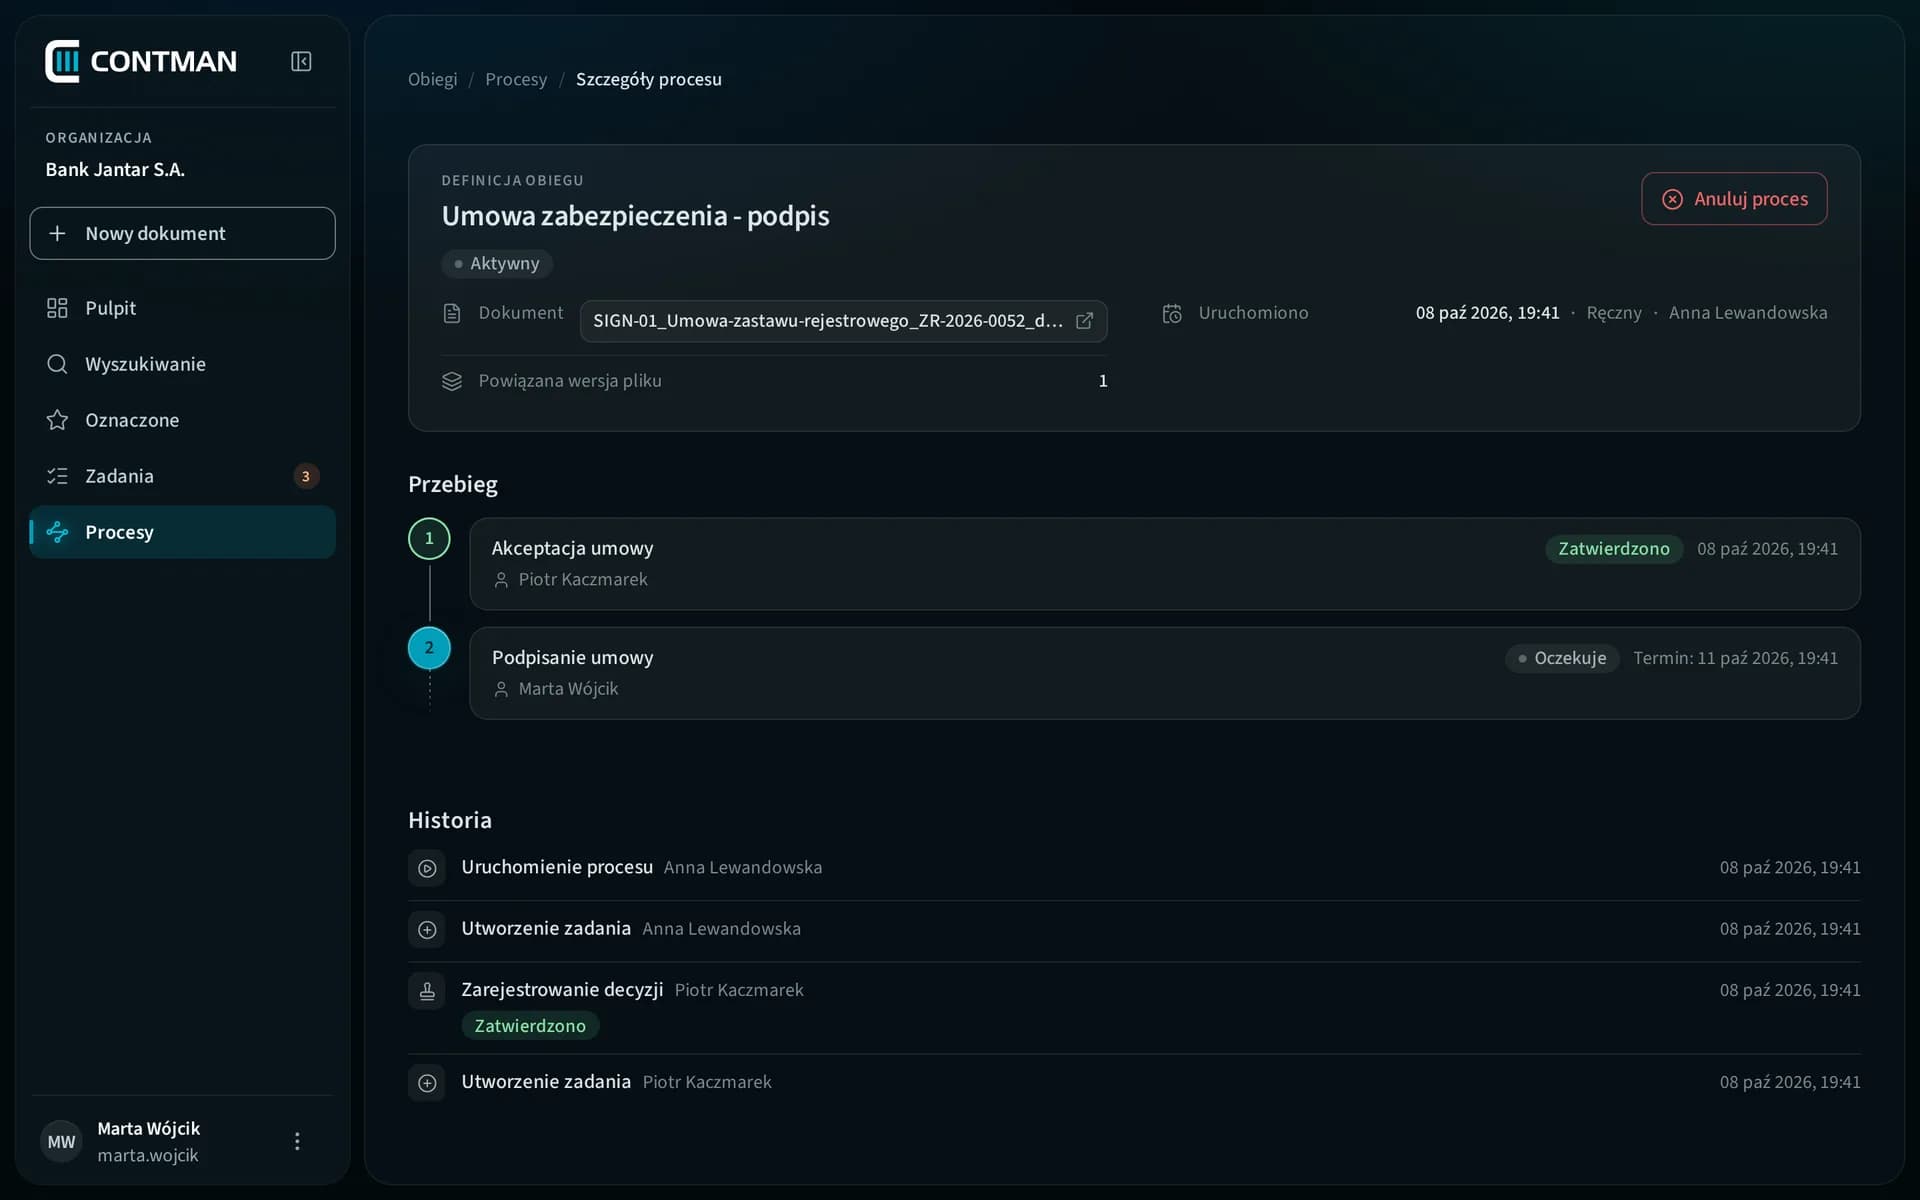Click the Zarejestrowanie decyzji history entry

click(x=1134, y=1007)
